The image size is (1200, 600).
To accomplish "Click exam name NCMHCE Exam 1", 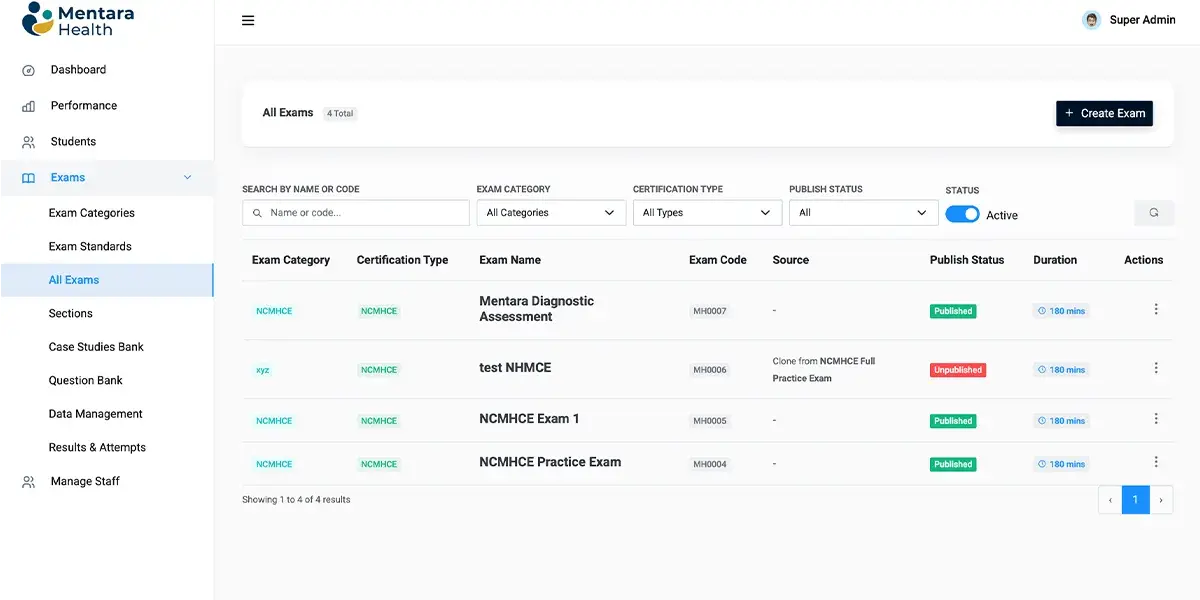I will 529,419.
